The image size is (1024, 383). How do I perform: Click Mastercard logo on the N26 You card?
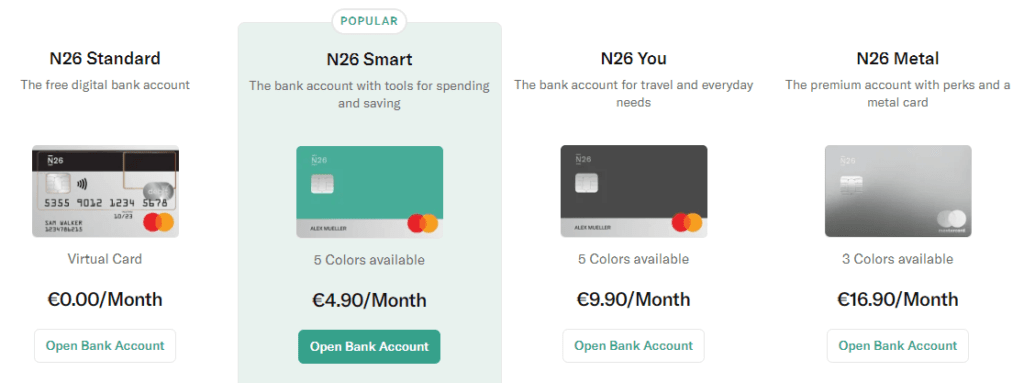[687, 223]
